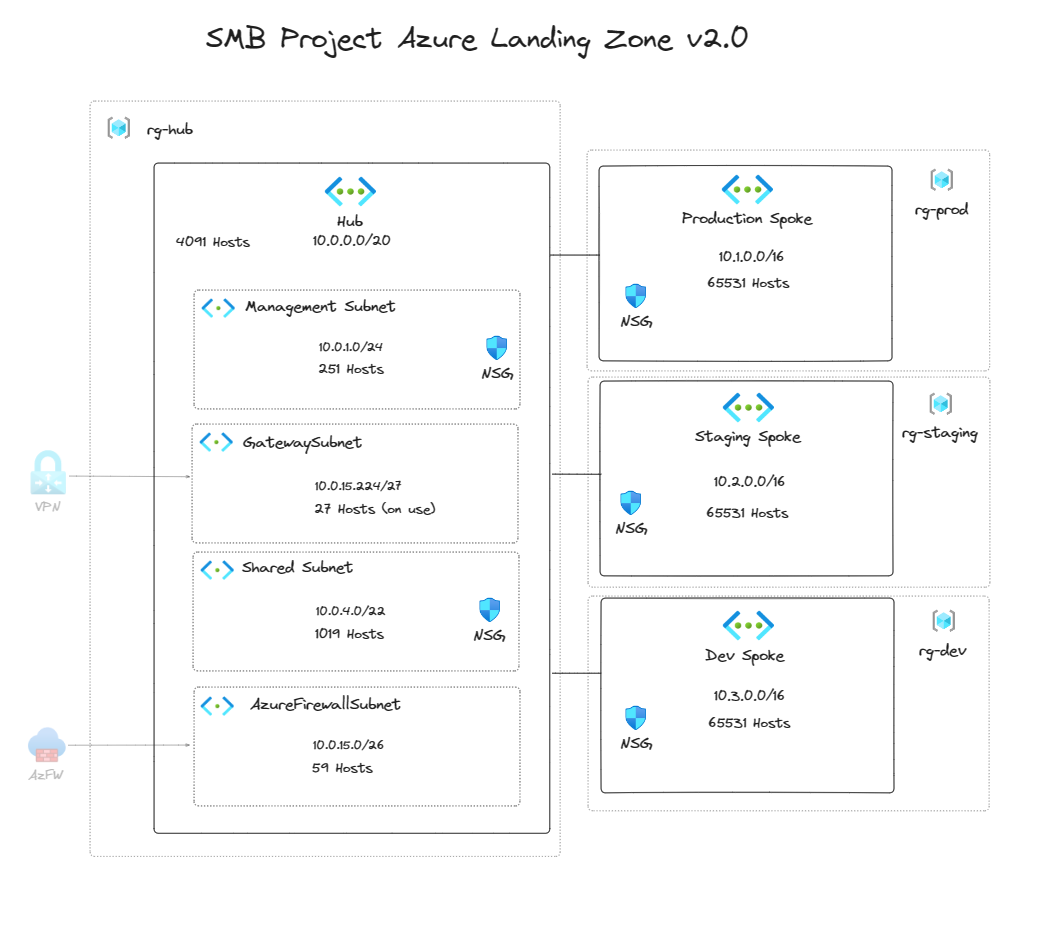Click the subnet icon next to GatewaySubnet
The image size is (1050, 928).
[x=216, y=442]
